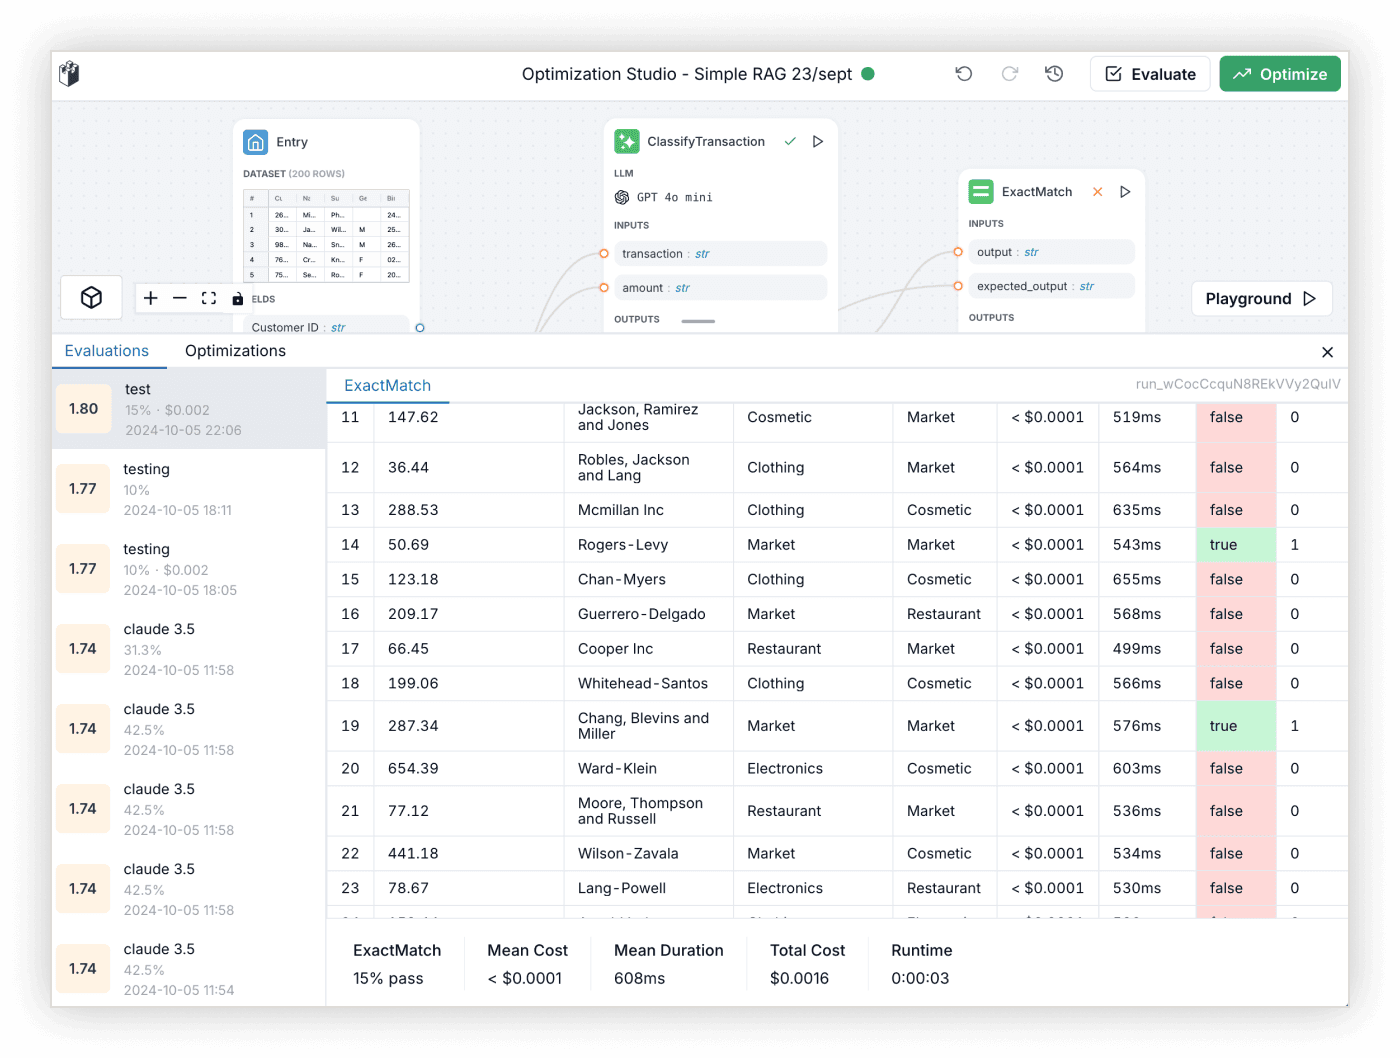The image size is (1400, 1058).
Task: Click the LangWatch logo at top left
Action: click(69, 74)
